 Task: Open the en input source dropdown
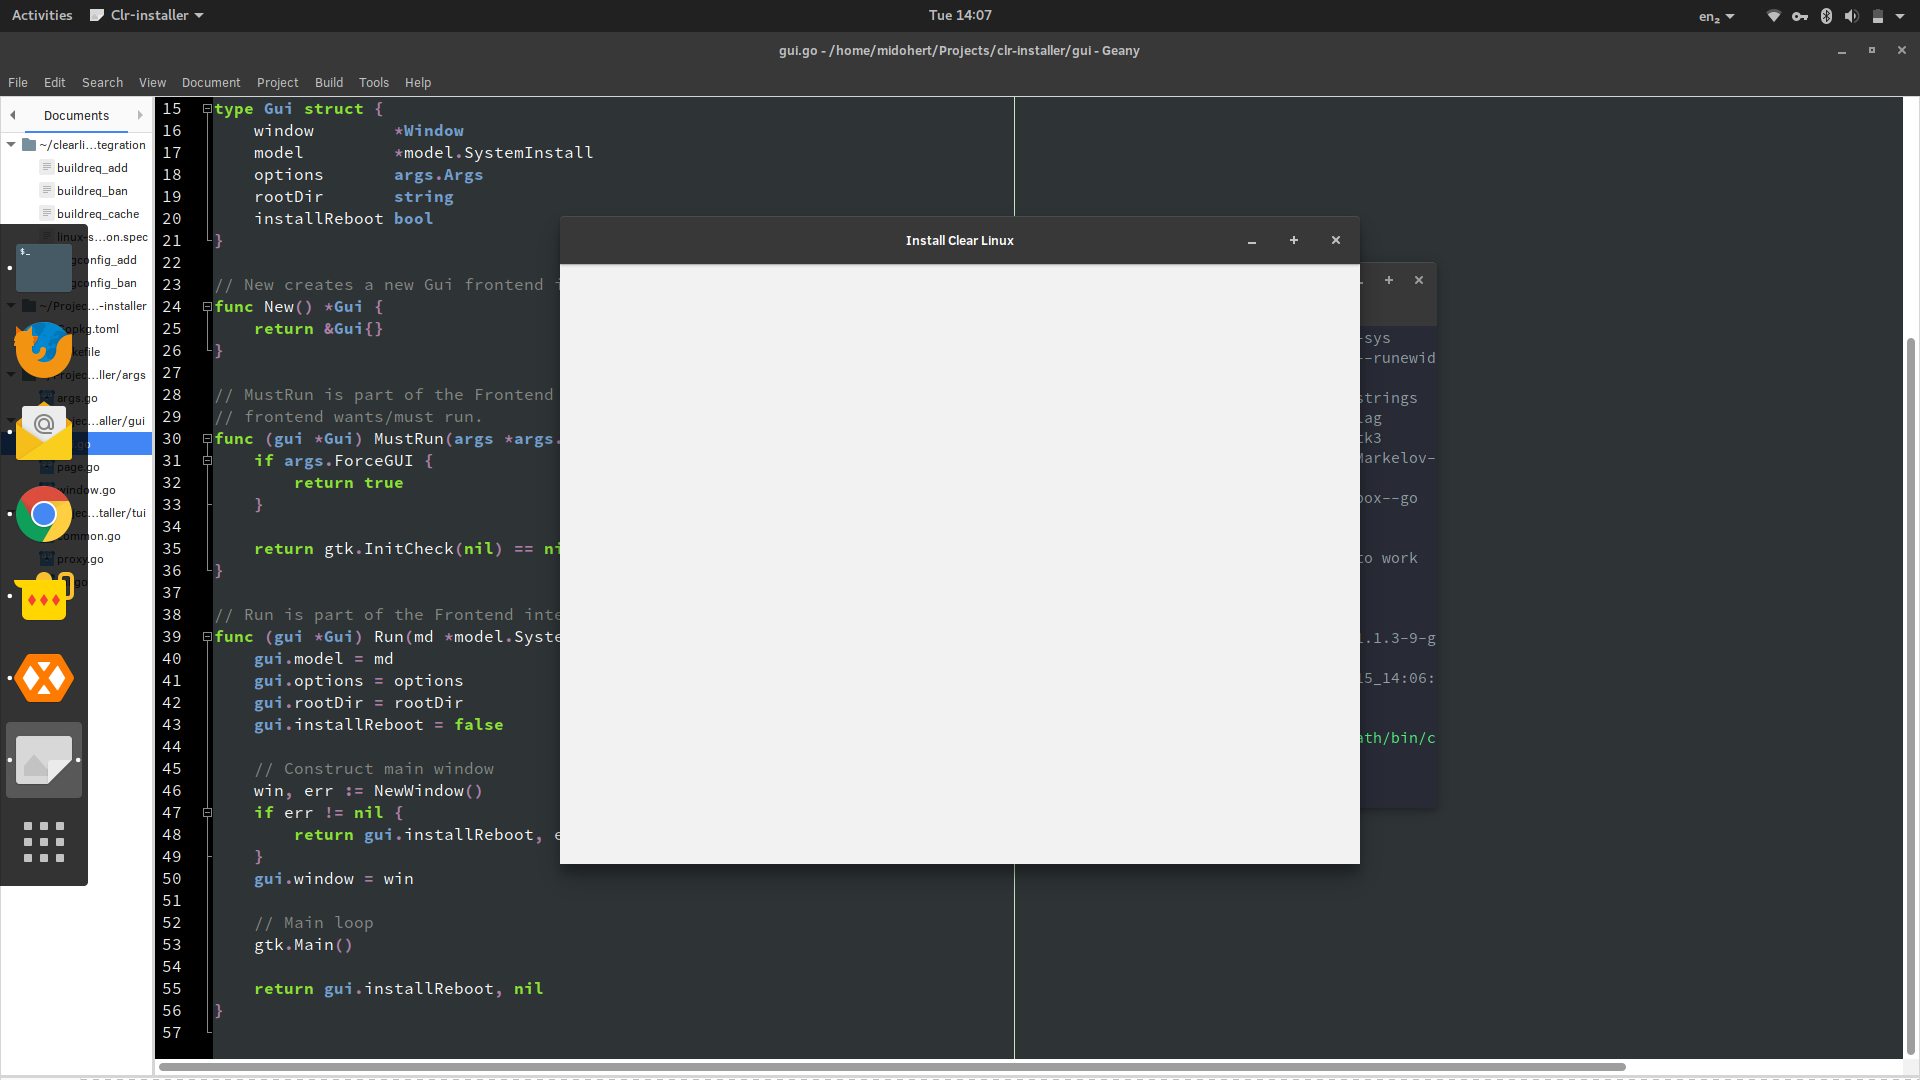click(x=1717, y=16)
